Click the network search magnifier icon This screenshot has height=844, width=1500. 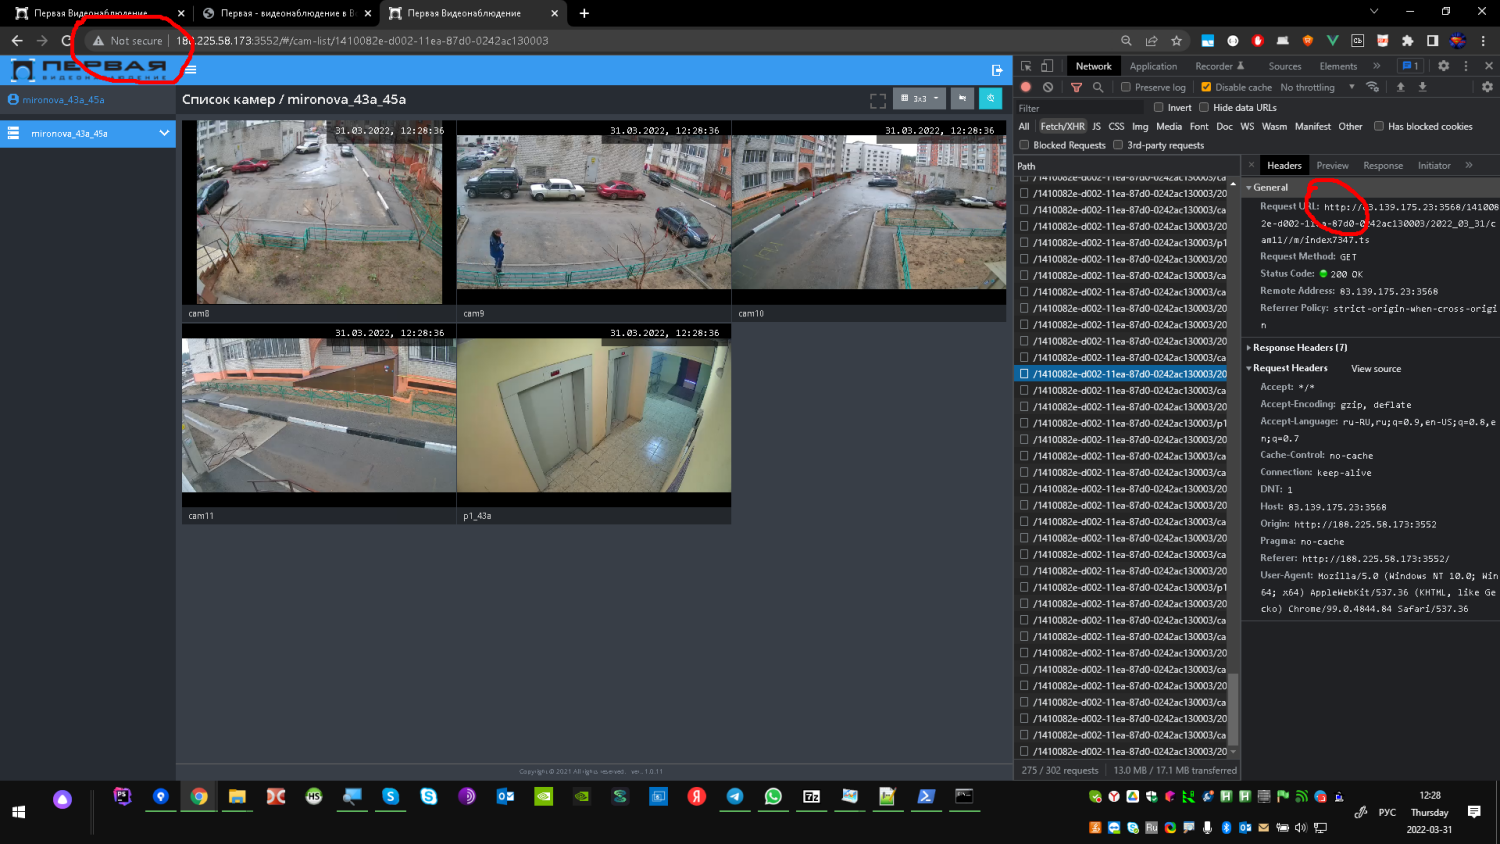tap(1098, 87)
